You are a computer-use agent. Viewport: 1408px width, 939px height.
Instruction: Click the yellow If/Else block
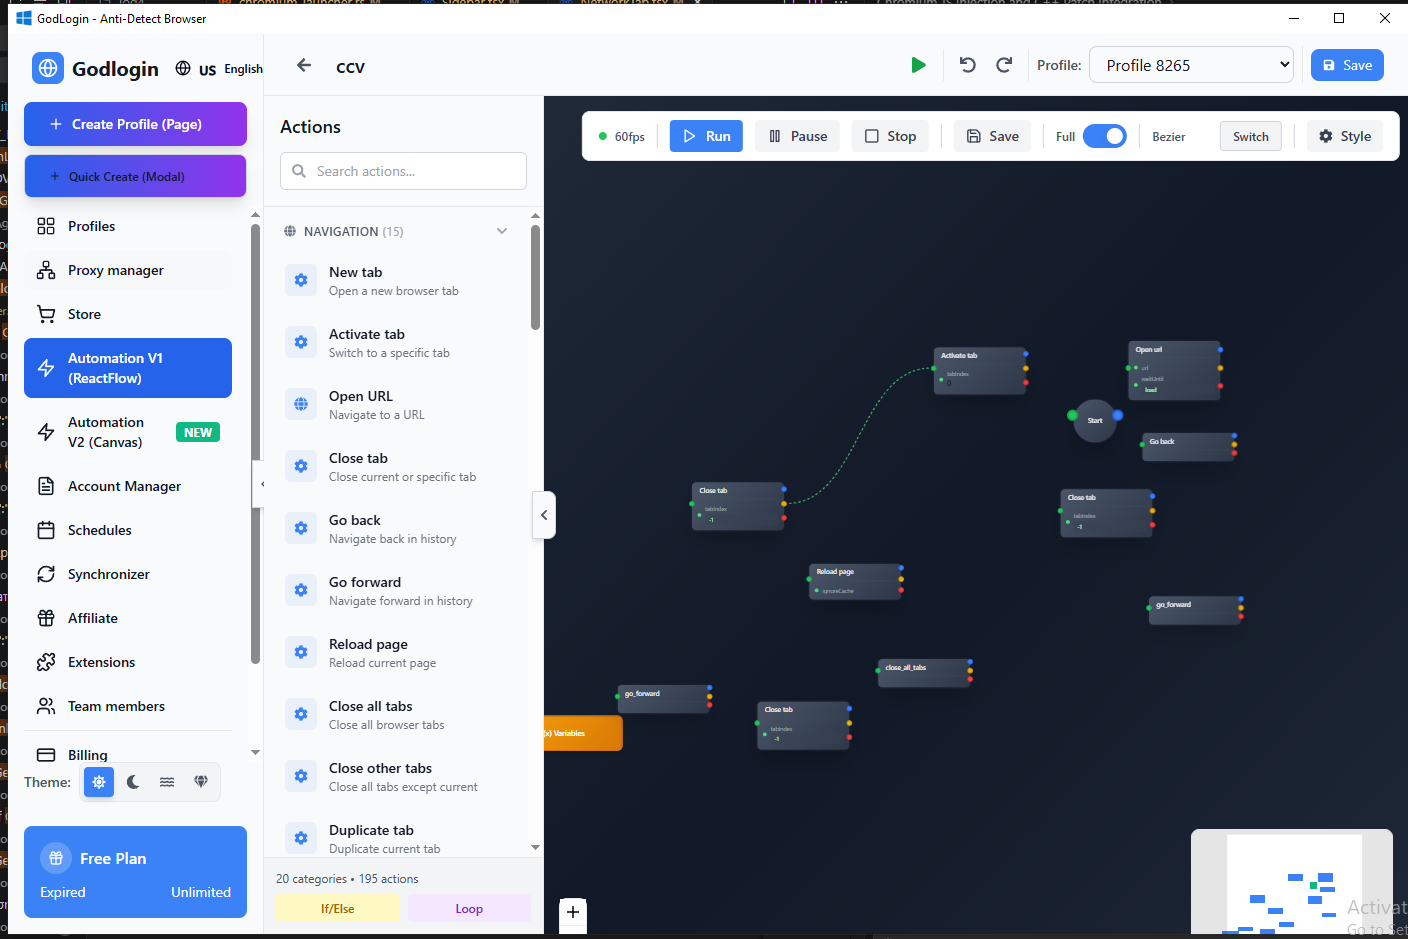[x=337, y=908]
